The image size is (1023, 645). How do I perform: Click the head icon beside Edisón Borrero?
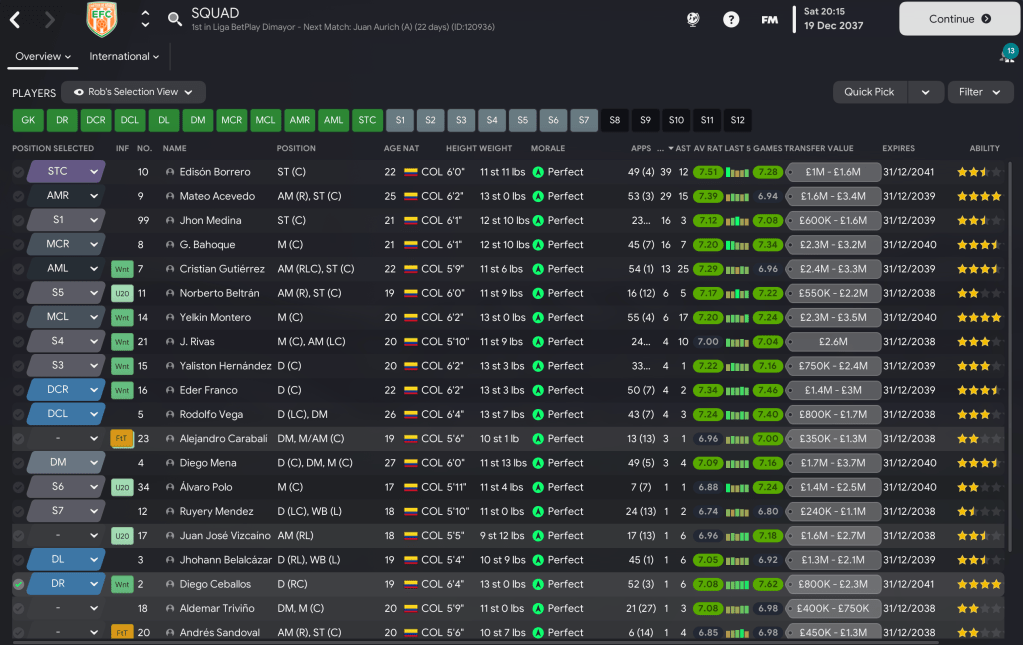pos(170,172)
